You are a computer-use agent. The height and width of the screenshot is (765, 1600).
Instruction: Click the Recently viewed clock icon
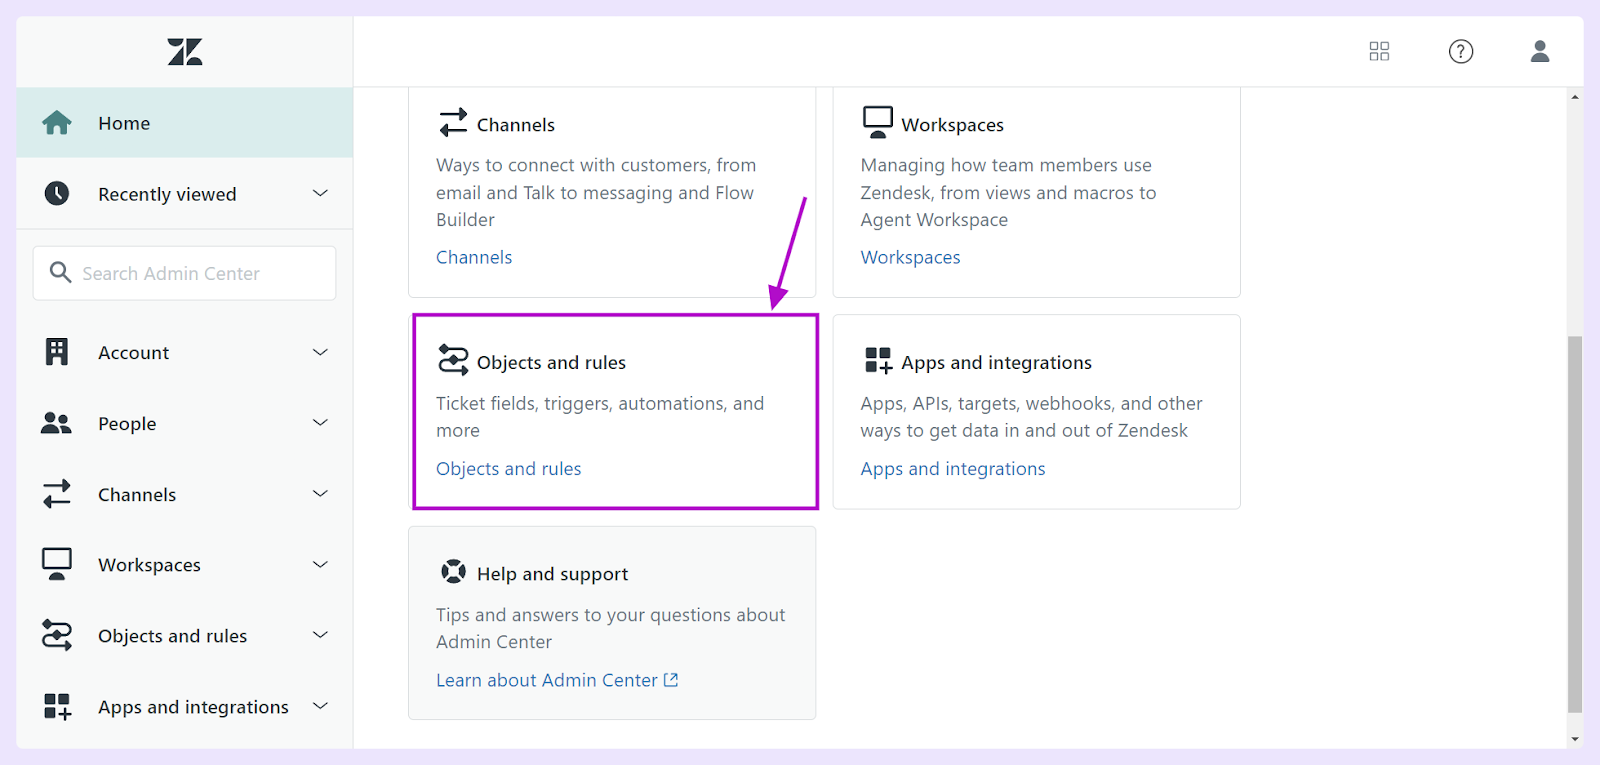tap(57, 193)
